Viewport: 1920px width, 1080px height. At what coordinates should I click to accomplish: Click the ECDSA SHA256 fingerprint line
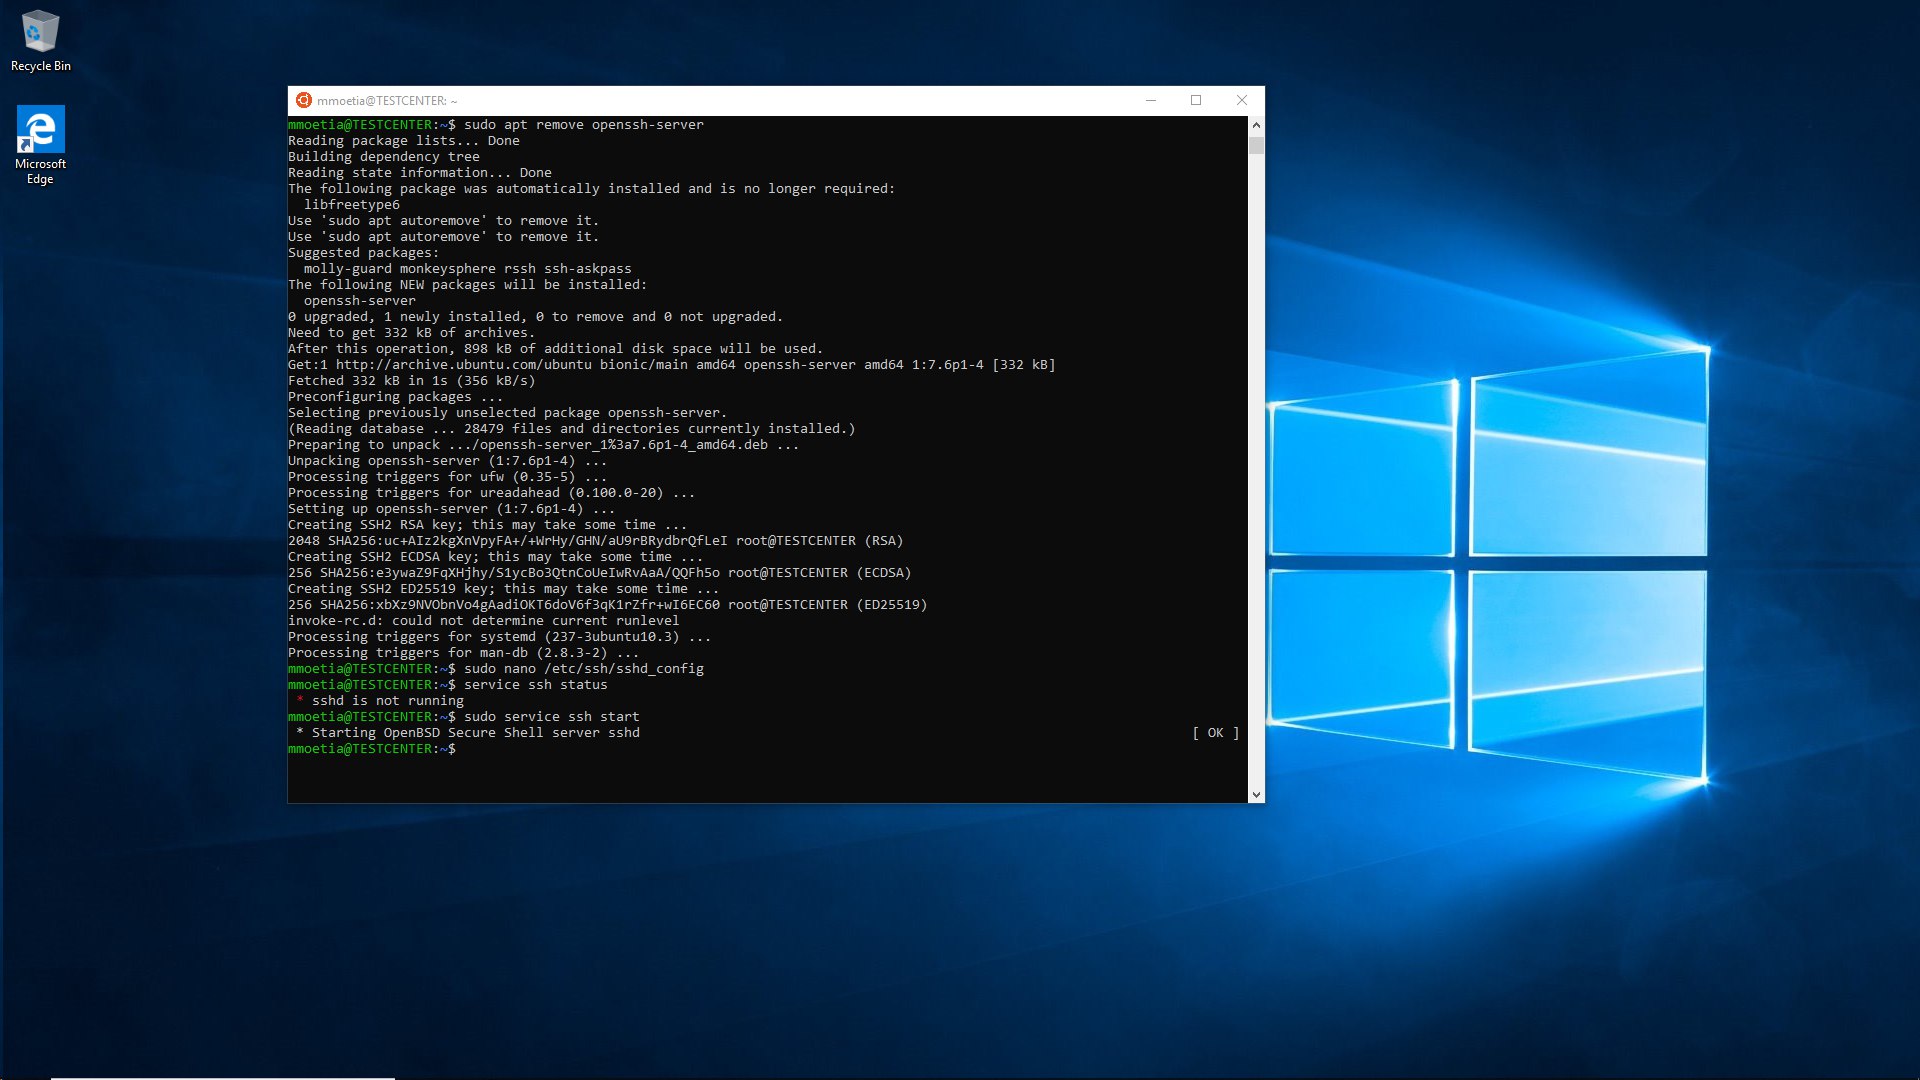coord(600,573)
